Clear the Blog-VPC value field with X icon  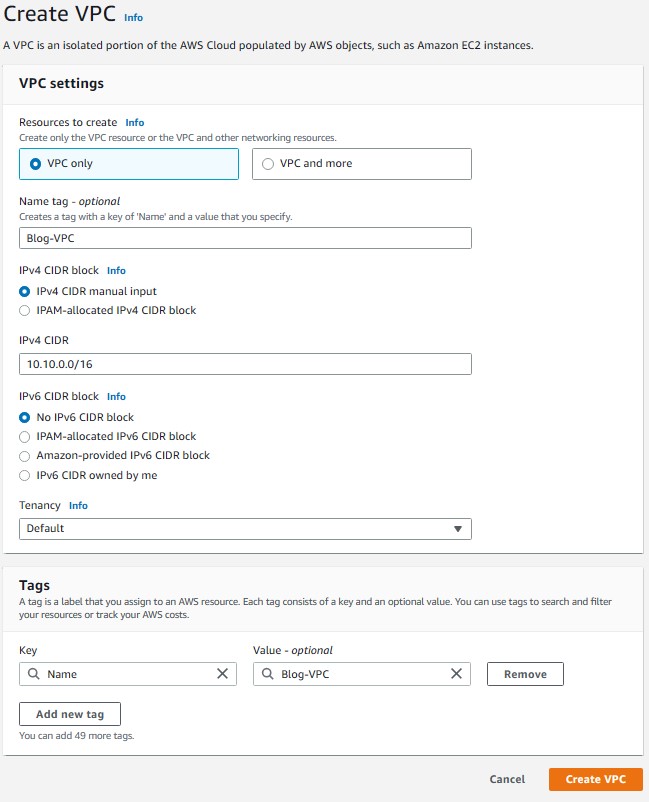(x=456, y=674)
